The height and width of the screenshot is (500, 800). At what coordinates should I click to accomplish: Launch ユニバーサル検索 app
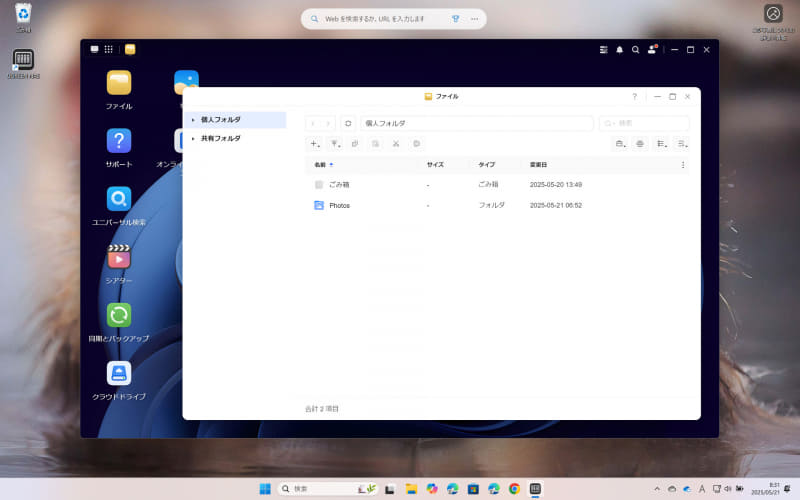click(119, 199)
